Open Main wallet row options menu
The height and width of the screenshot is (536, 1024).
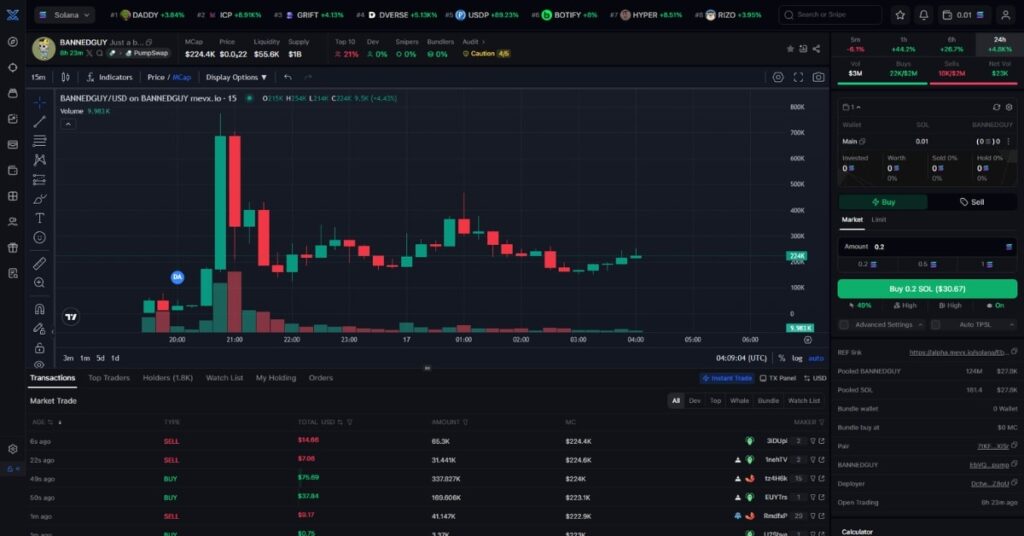pos(1008,141)
